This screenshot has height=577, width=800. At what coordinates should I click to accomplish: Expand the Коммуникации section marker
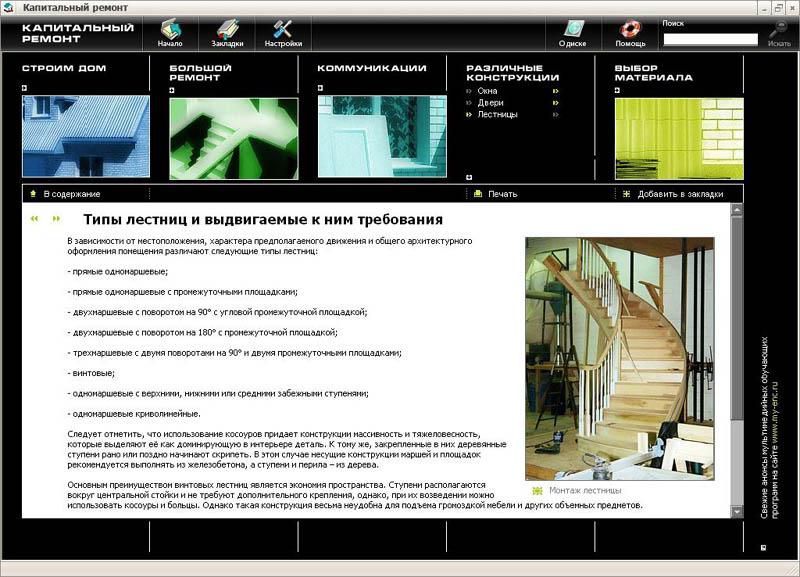coord(320,88)
